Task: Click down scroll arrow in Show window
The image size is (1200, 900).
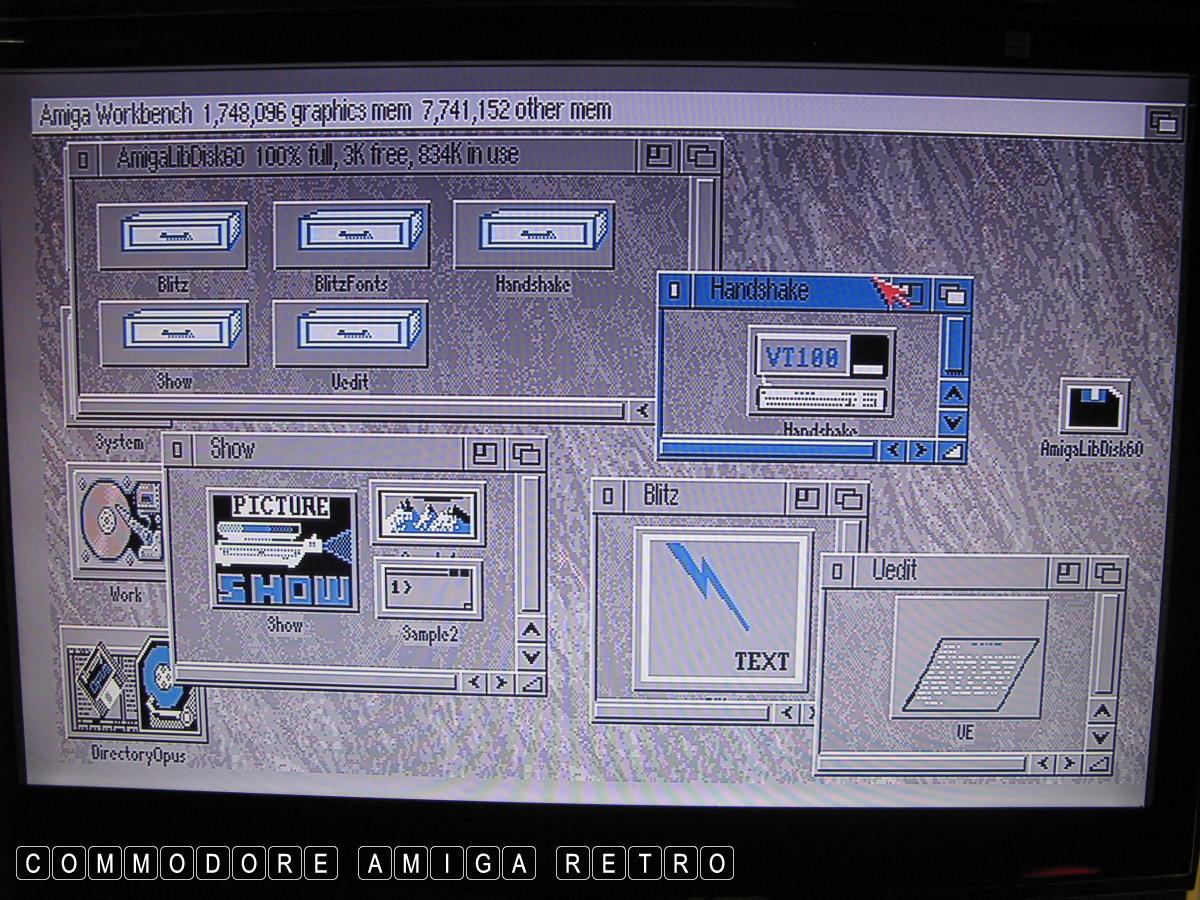Action: coord(531,657)
